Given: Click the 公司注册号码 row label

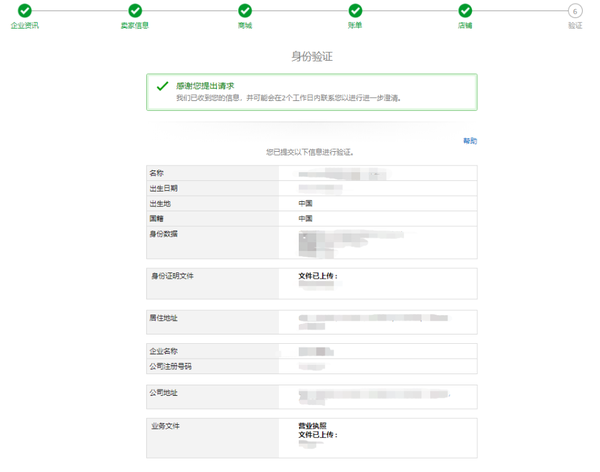Looking at the screenshot, I should pos(171,367).
